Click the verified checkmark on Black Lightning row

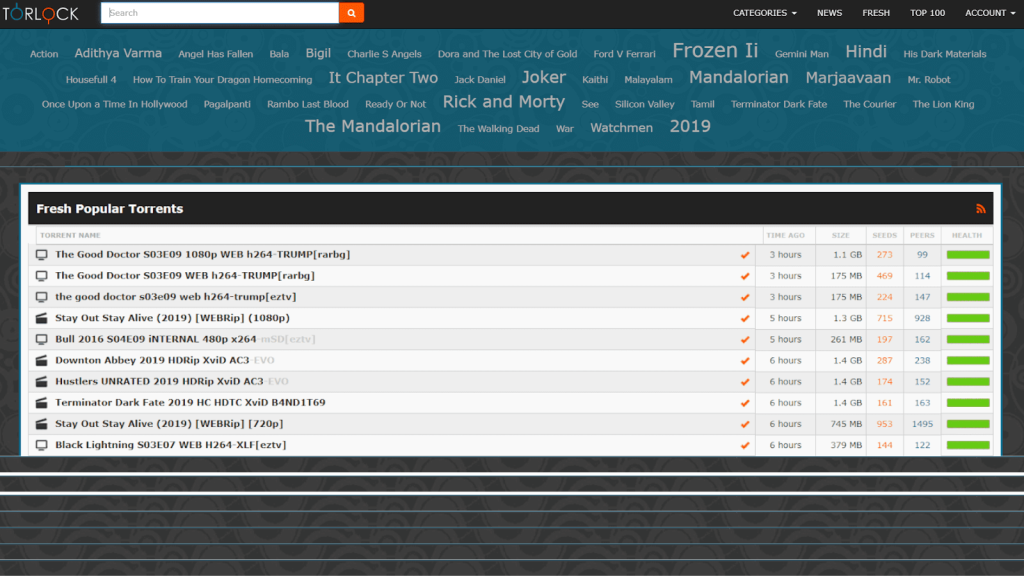click(744, 445)
